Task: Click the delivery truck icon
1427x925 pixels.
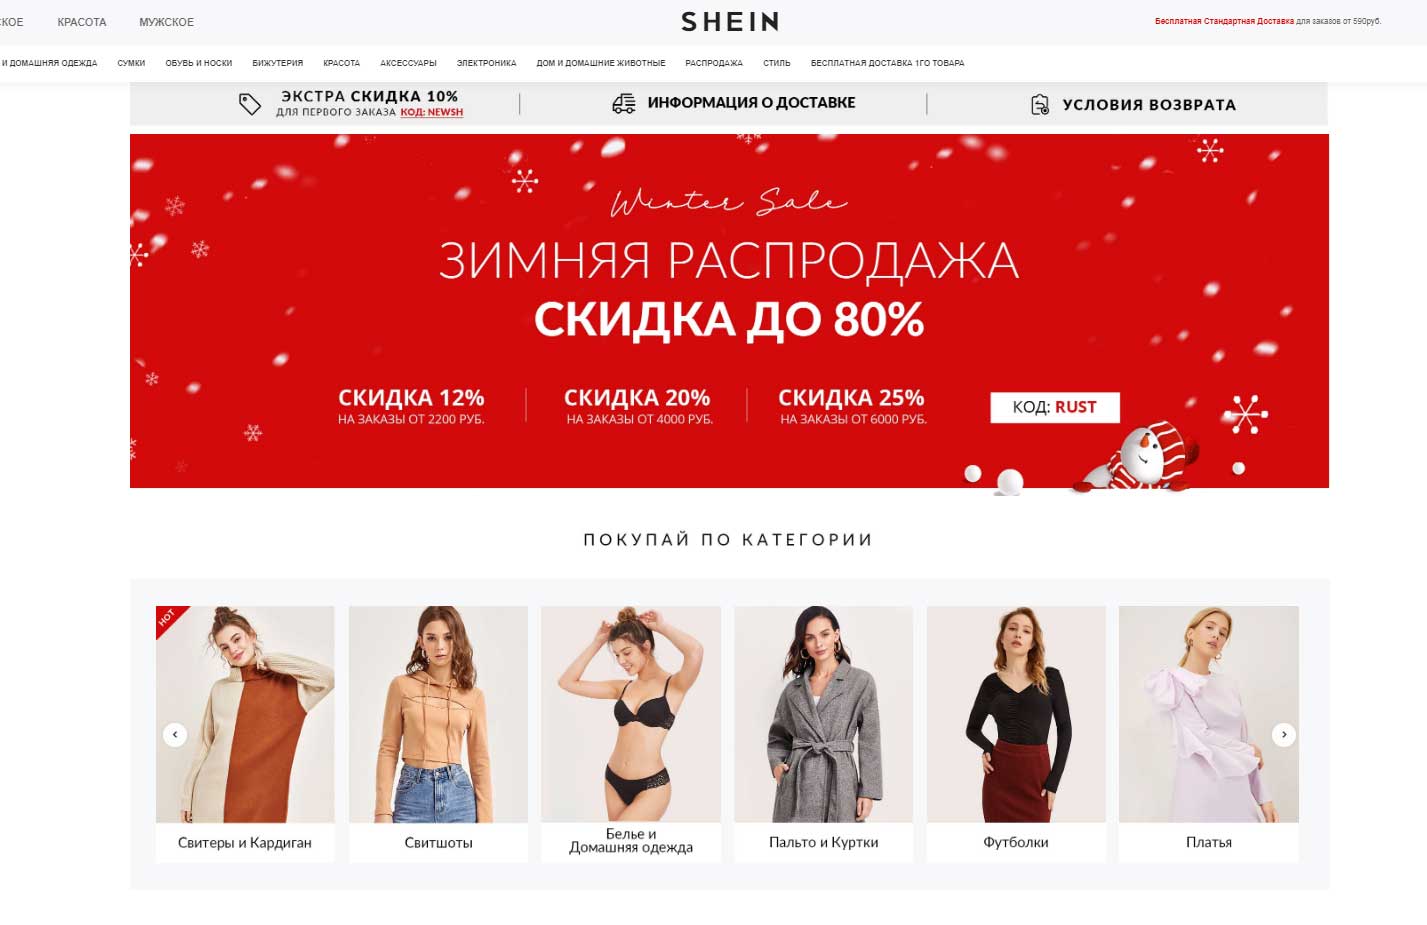Action: (624, 103)
